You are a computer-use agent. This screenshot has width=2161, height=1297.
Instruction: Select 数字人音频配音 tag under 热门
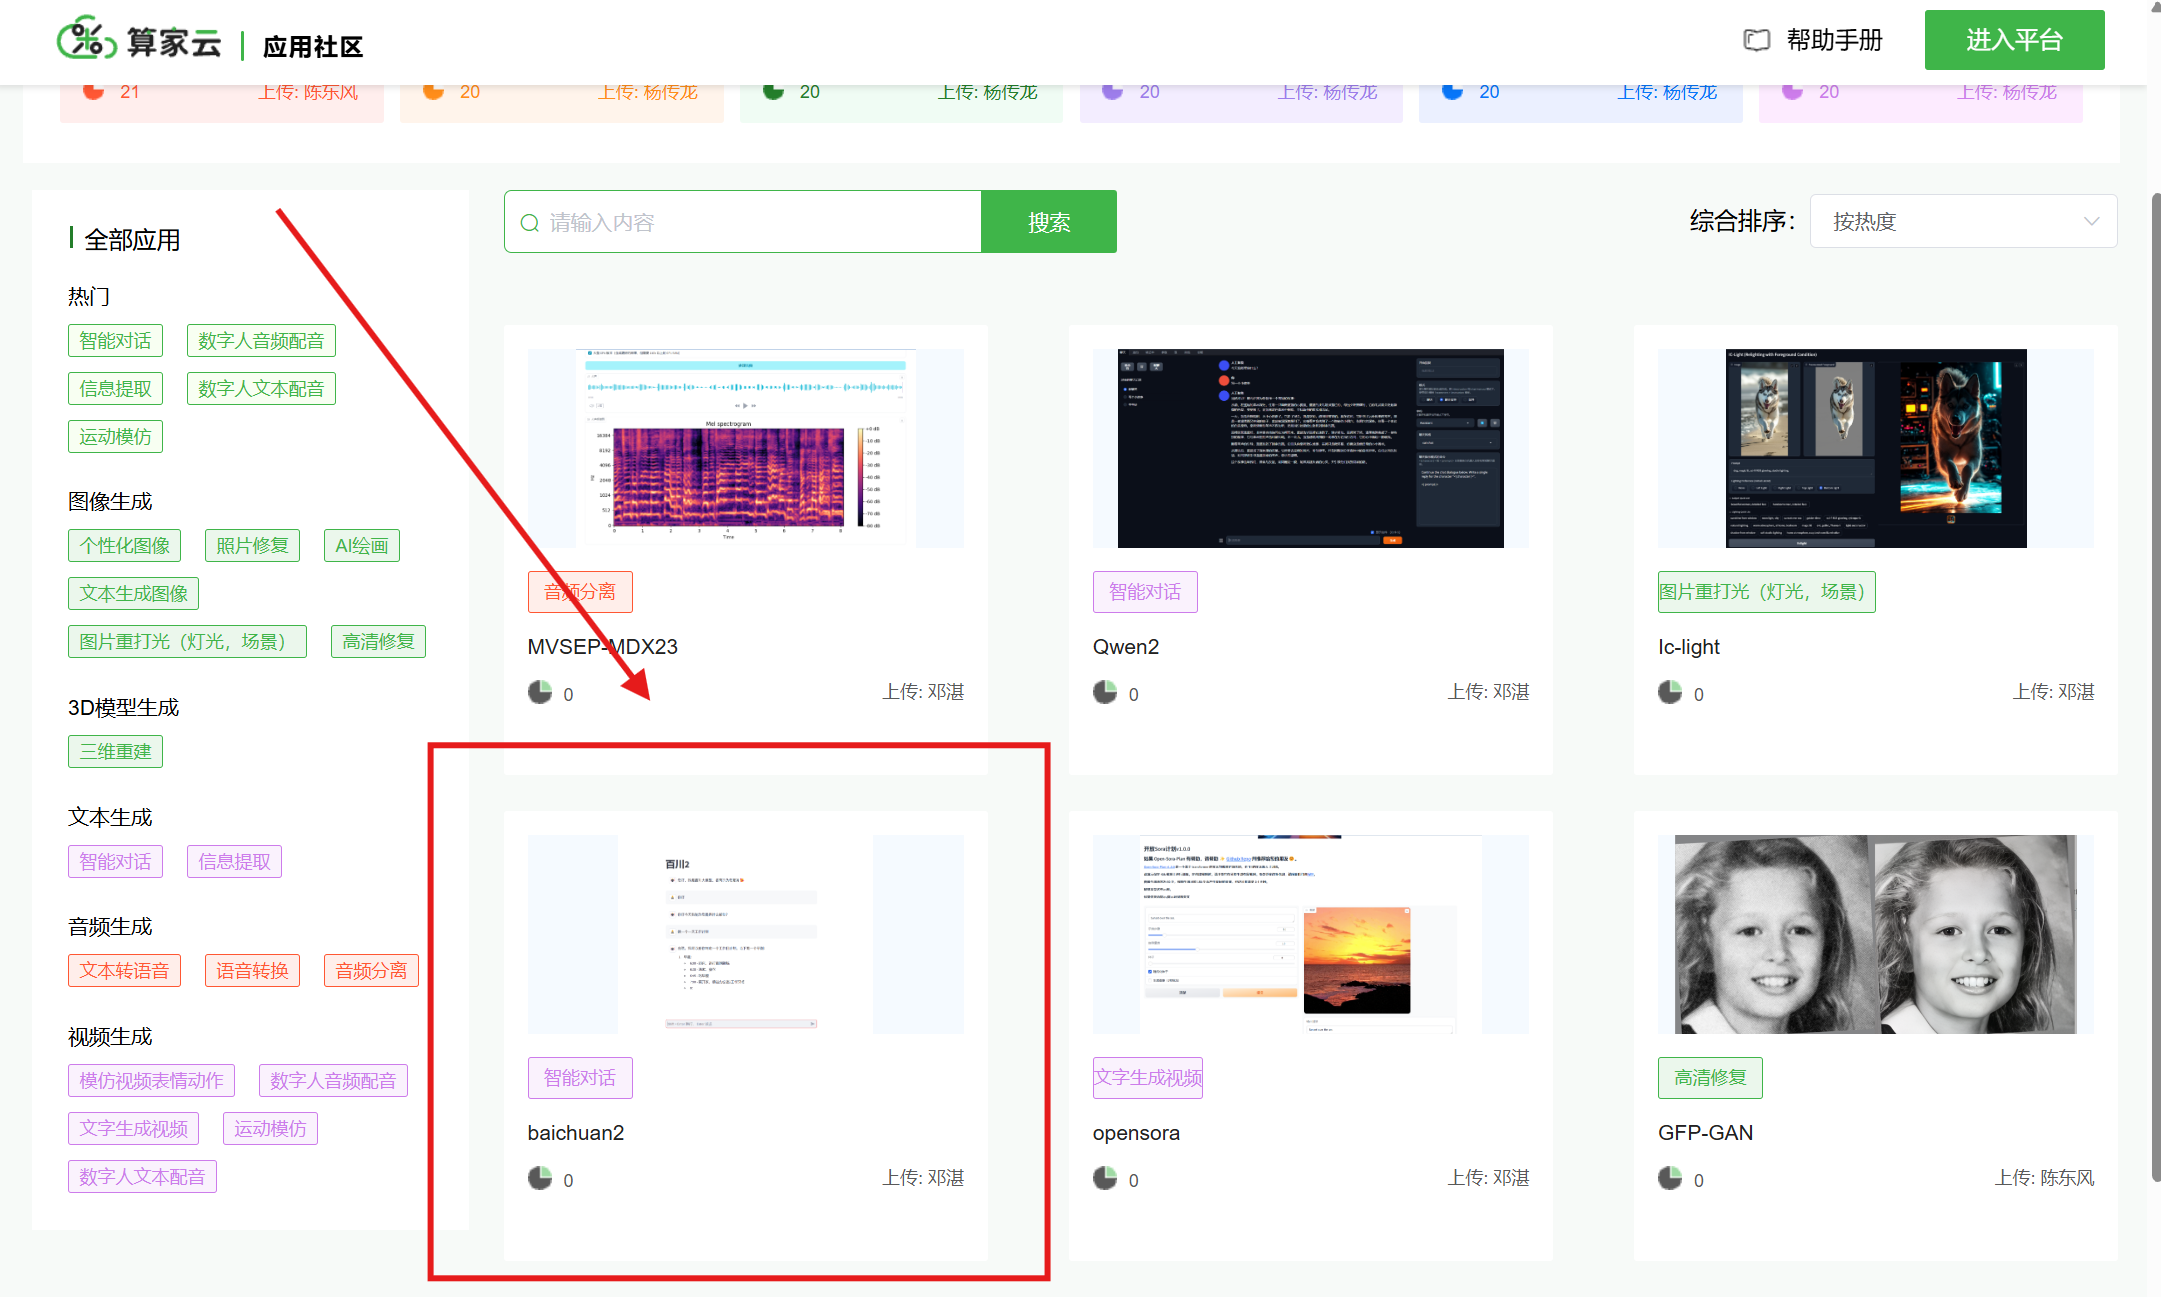(x=261, y=341)
